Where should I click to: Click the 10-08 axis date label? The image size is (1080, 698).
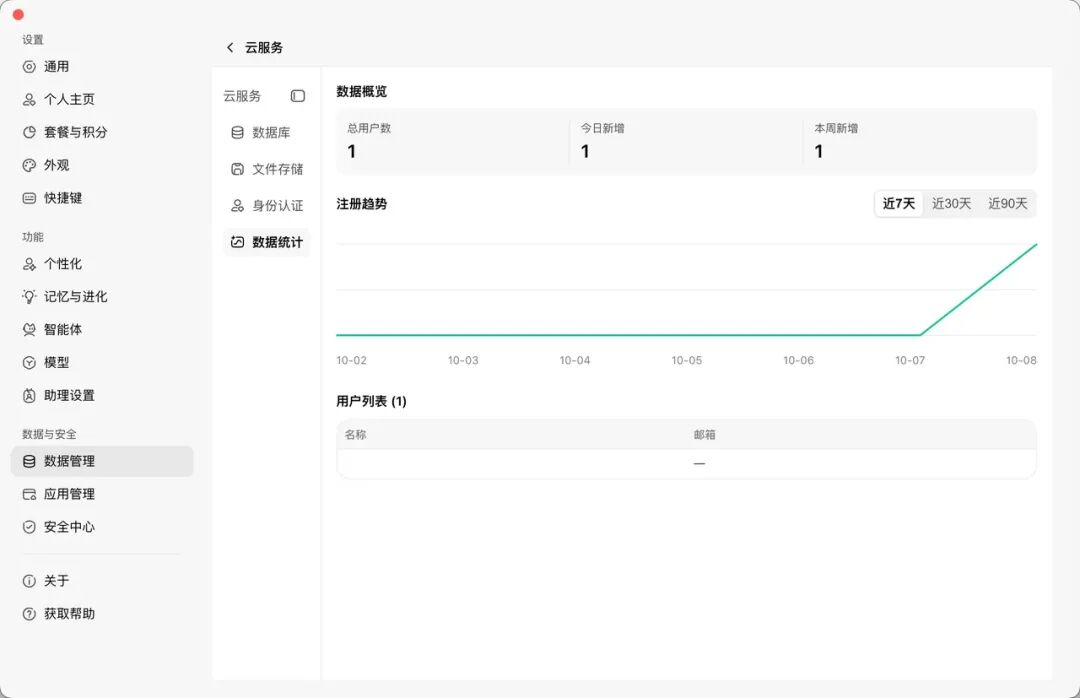click(1021, 360)
